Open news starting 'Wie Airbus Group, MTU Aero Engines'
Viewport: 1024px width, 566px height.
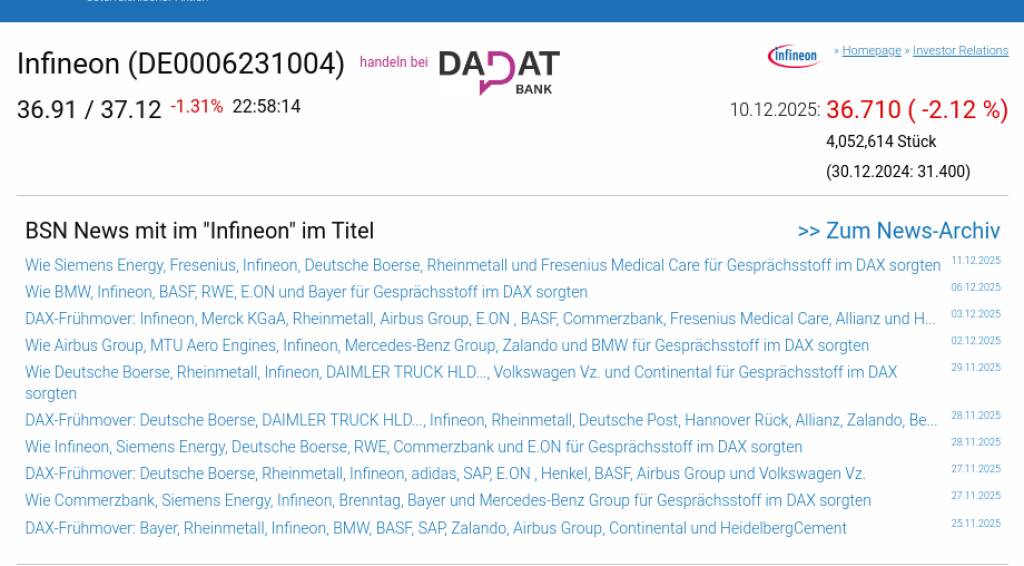point(446,346)
